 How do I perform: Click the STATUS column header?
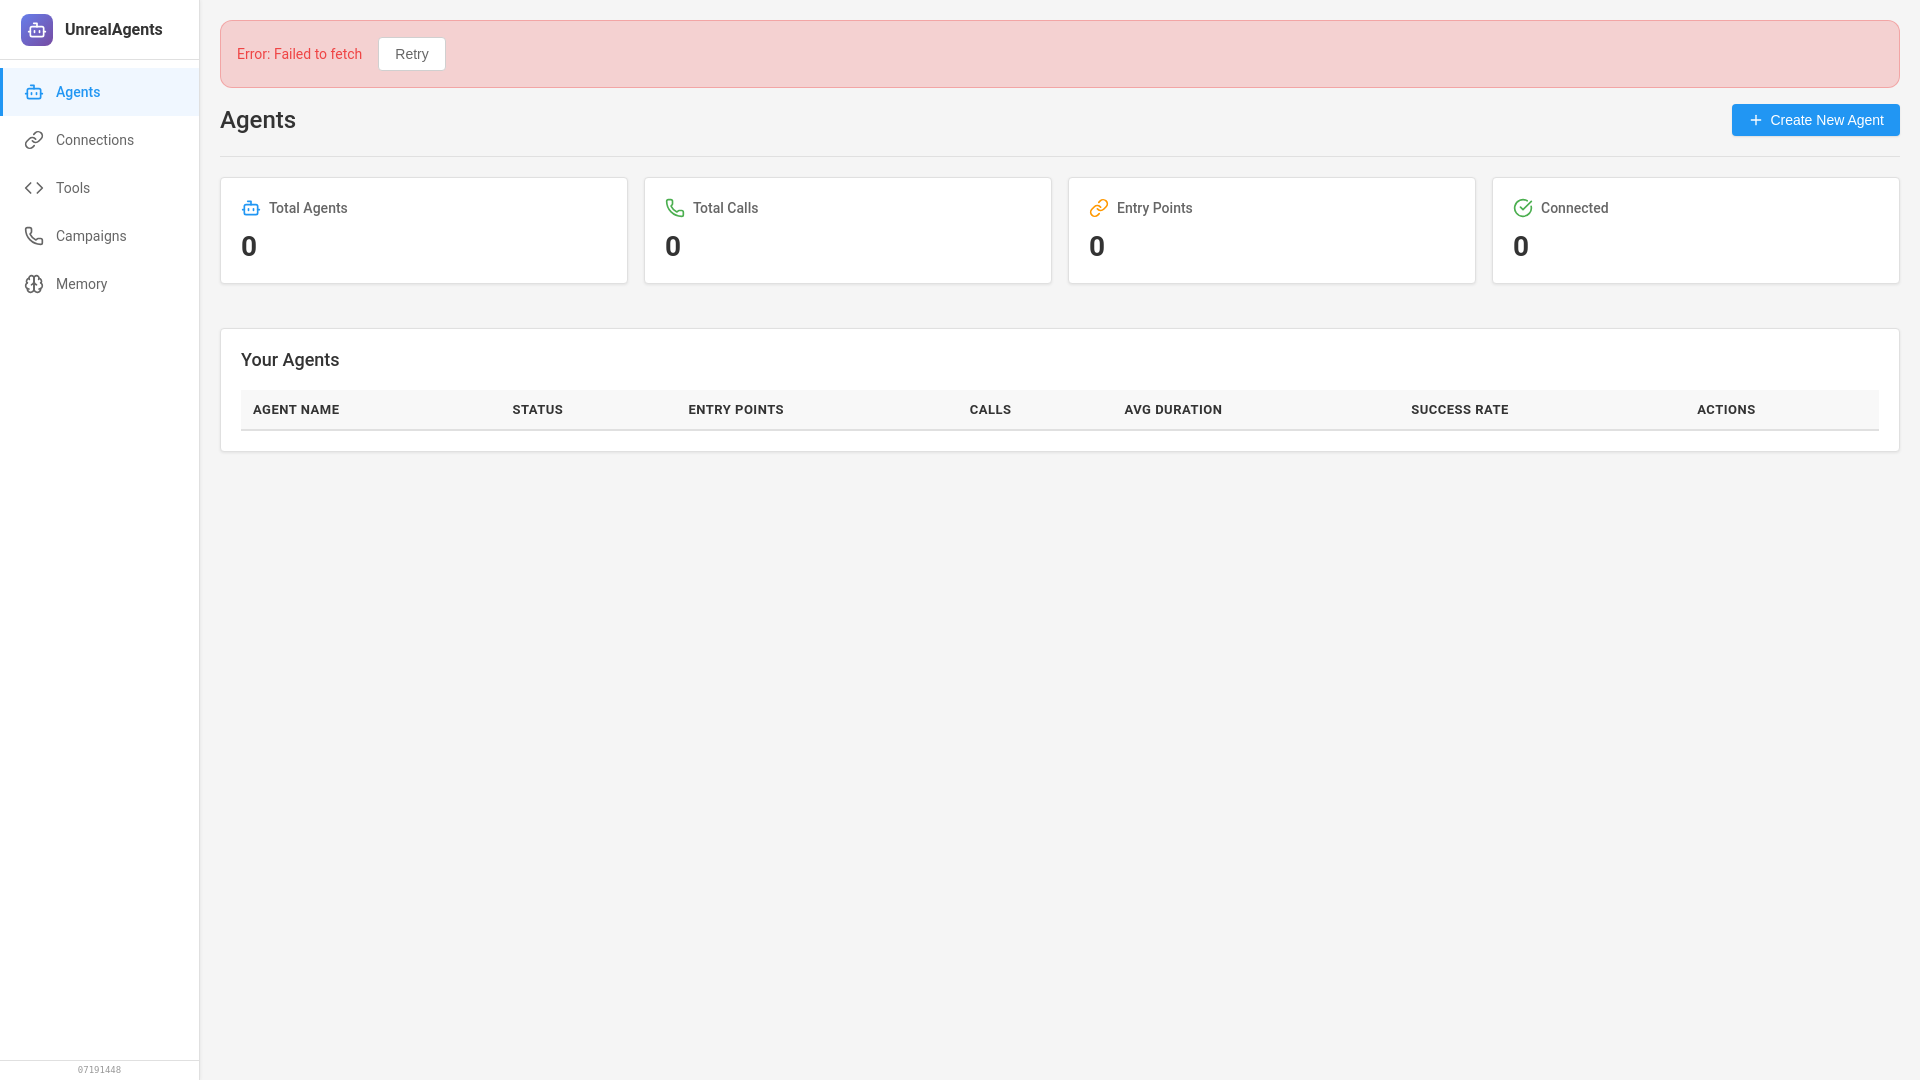click(x=538, y=410)
